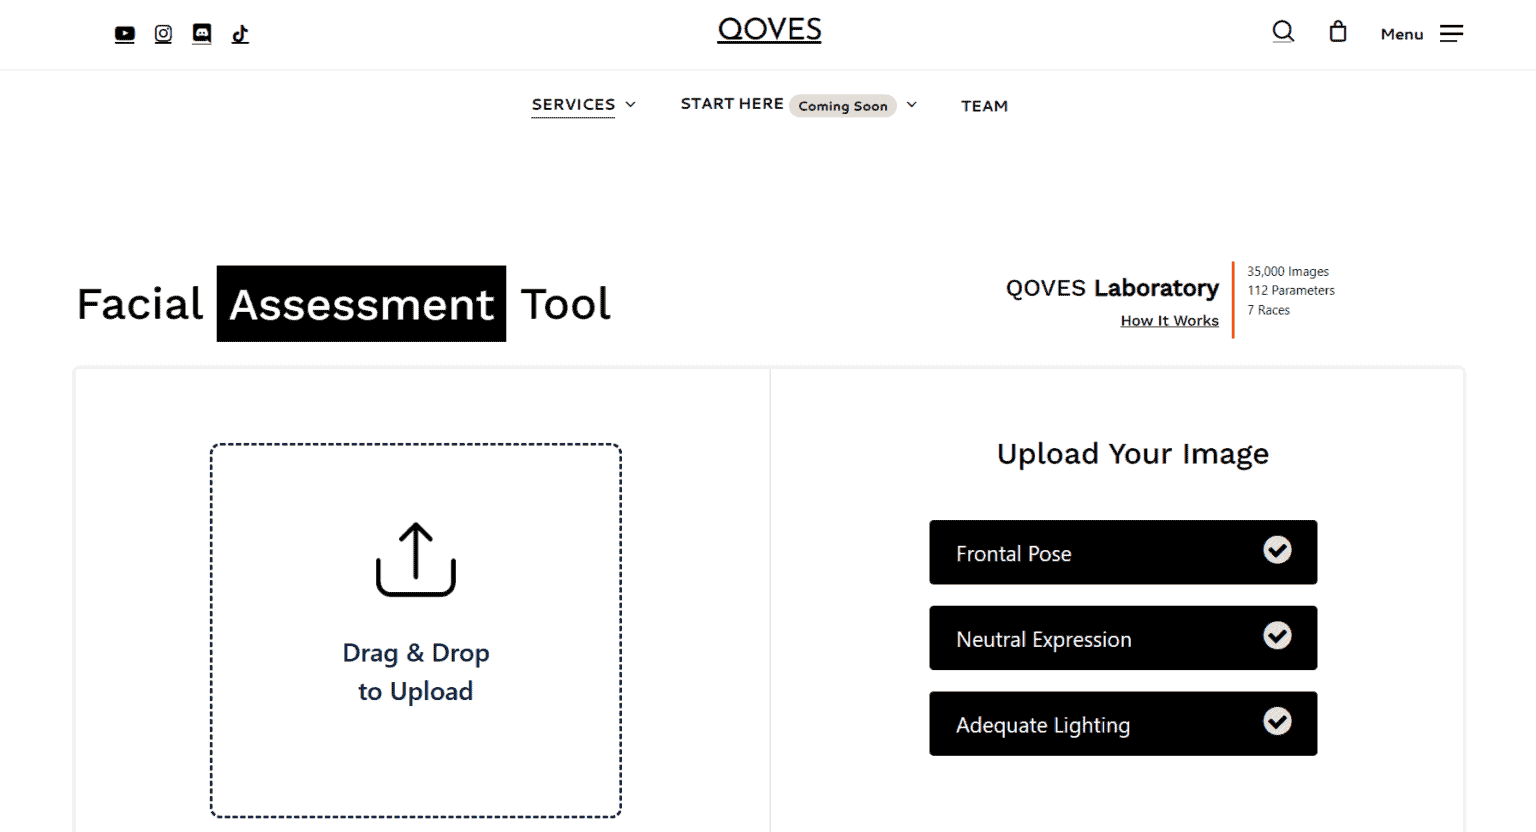
Task: Click the 112 Parameters text
Action: (1291, 291)
